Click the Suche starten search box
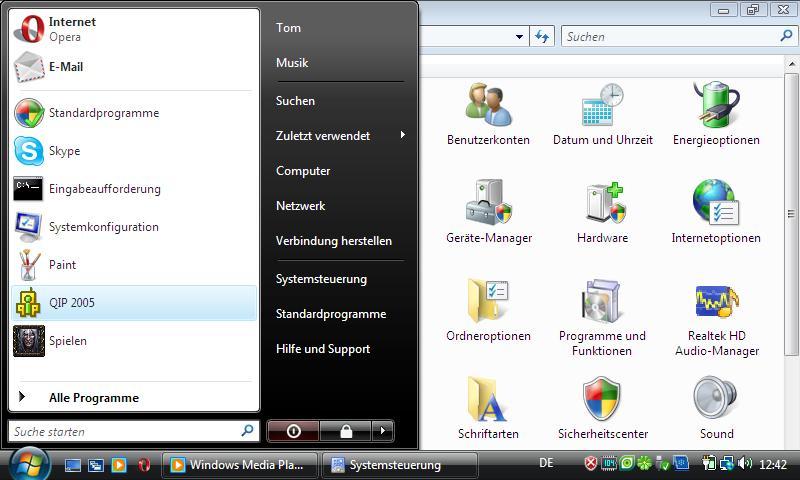 point(134,431)
